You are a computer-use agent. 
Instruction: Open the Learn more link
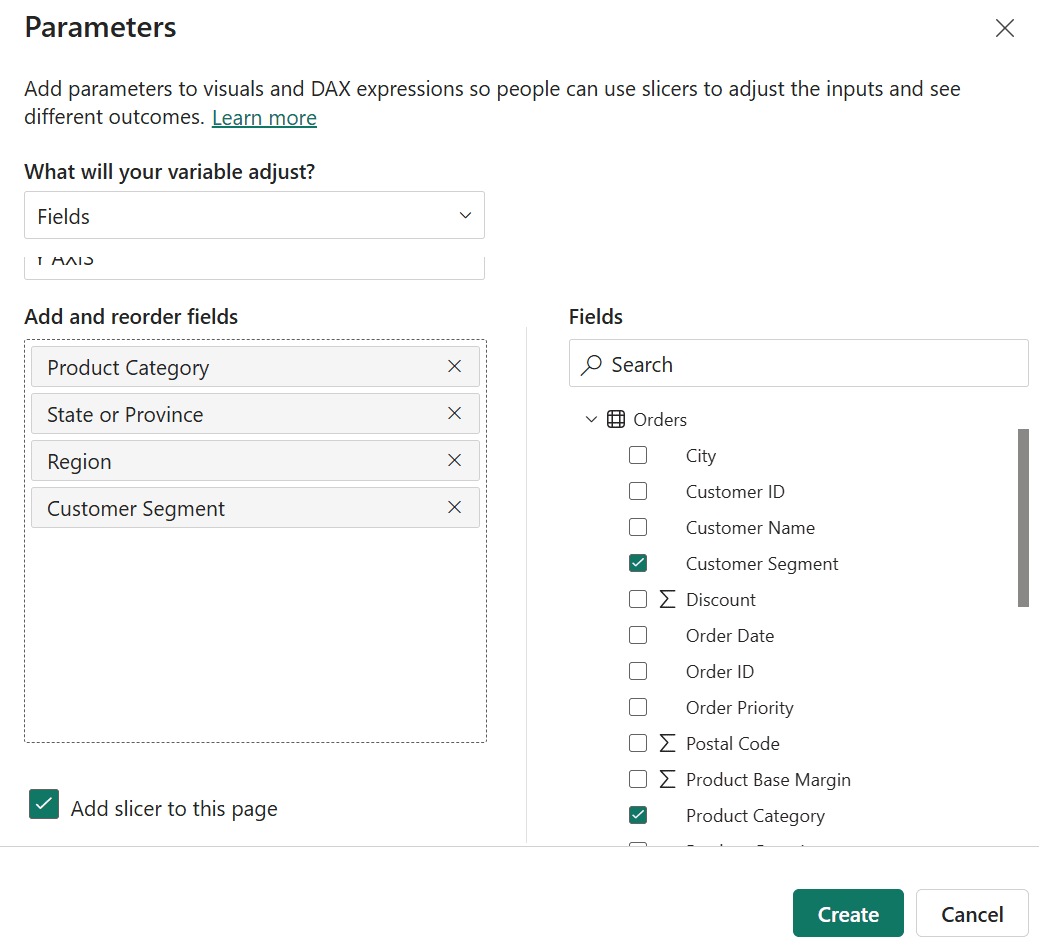264,118
